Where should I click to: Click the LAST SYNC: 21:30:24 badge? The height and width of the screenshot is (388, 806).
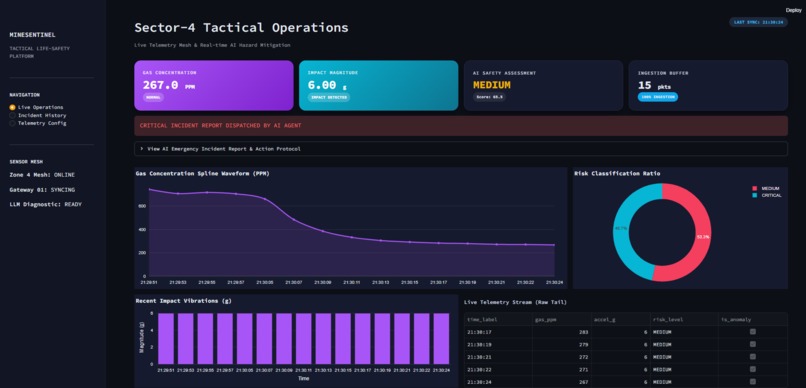758,22
